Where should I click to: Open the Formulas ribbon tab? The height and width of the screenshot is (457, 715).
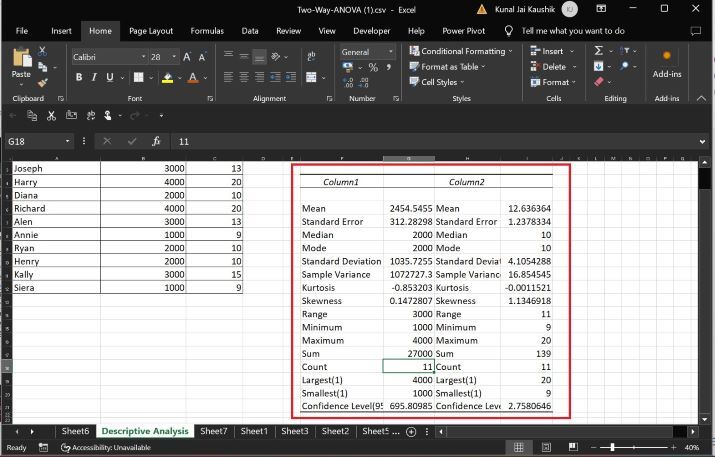[207, 31]
